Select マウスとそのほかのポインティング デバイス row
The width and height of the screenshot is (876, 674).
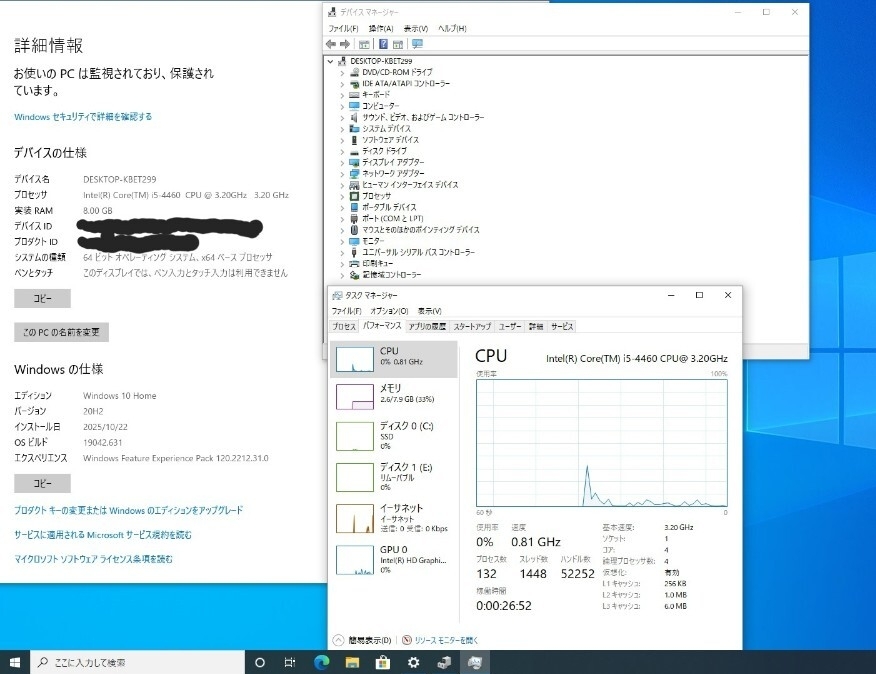(420, 230)
